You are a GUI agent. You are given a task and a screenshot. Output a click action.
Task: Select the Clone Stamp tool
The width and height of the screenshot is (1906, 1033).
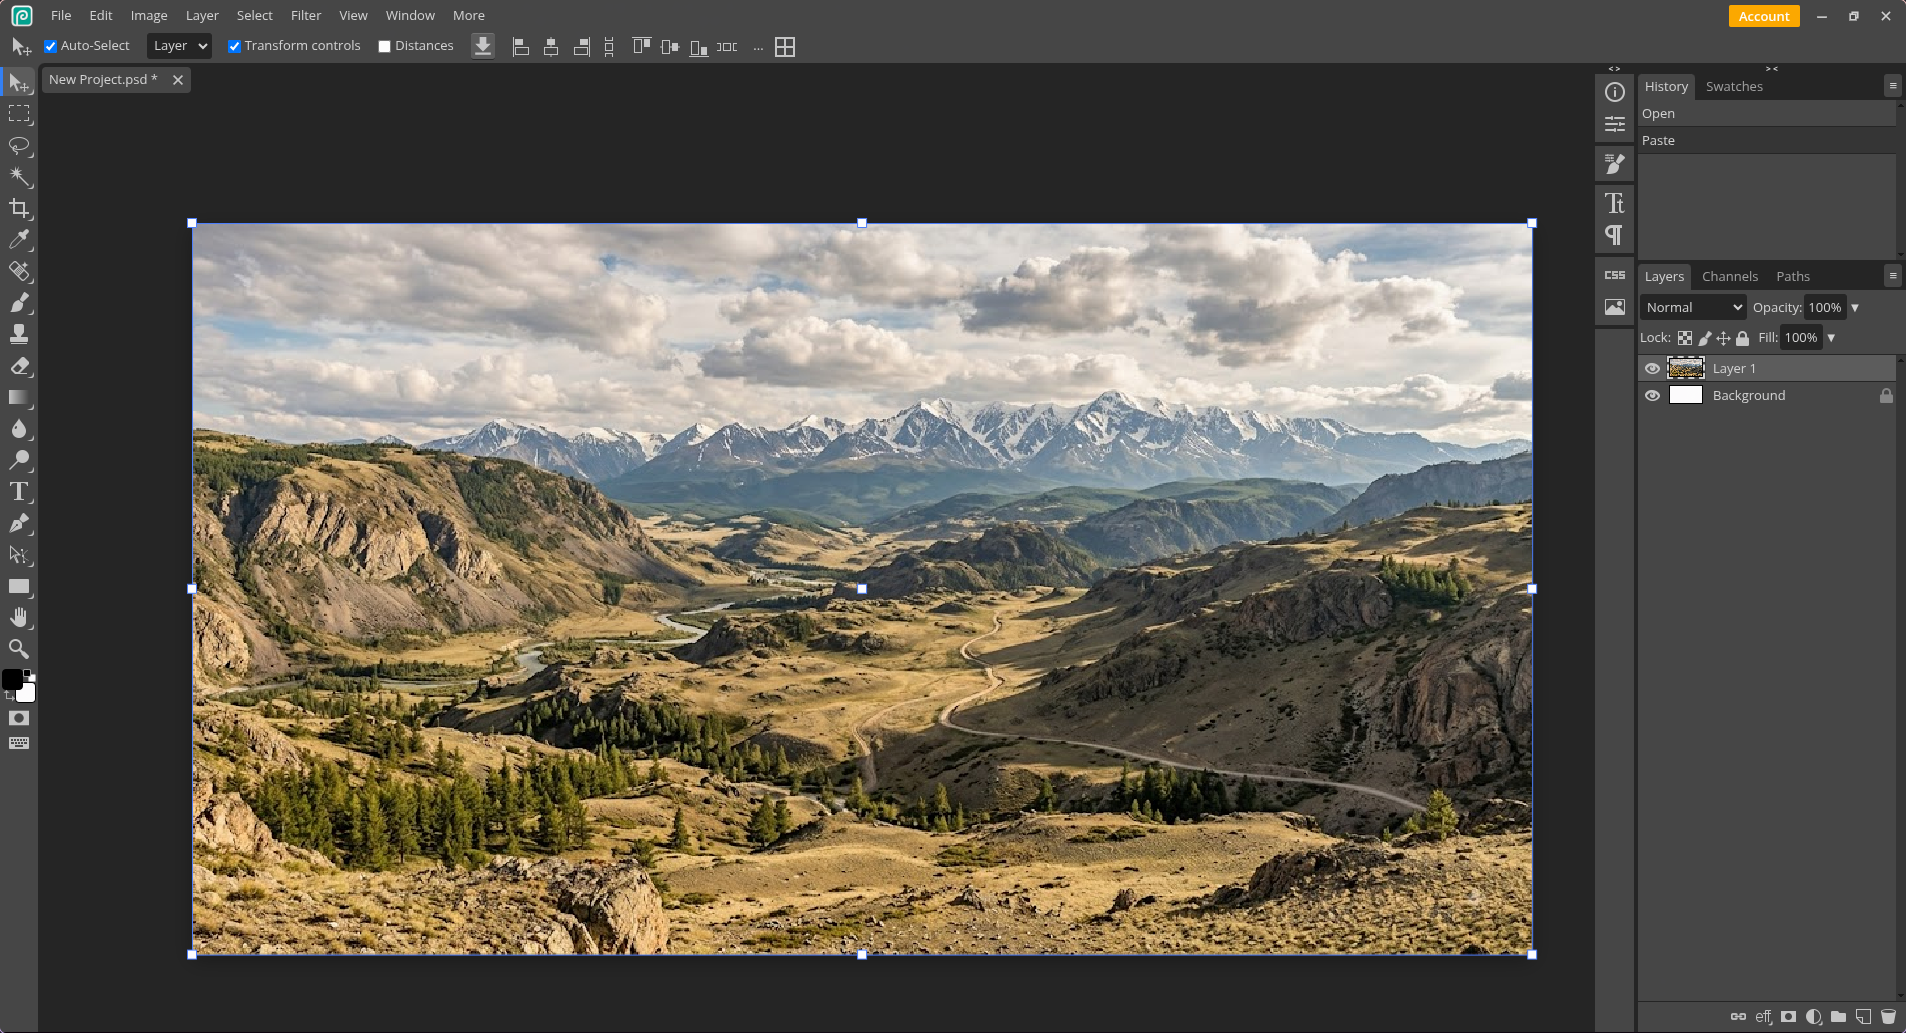tap(19, 334)
